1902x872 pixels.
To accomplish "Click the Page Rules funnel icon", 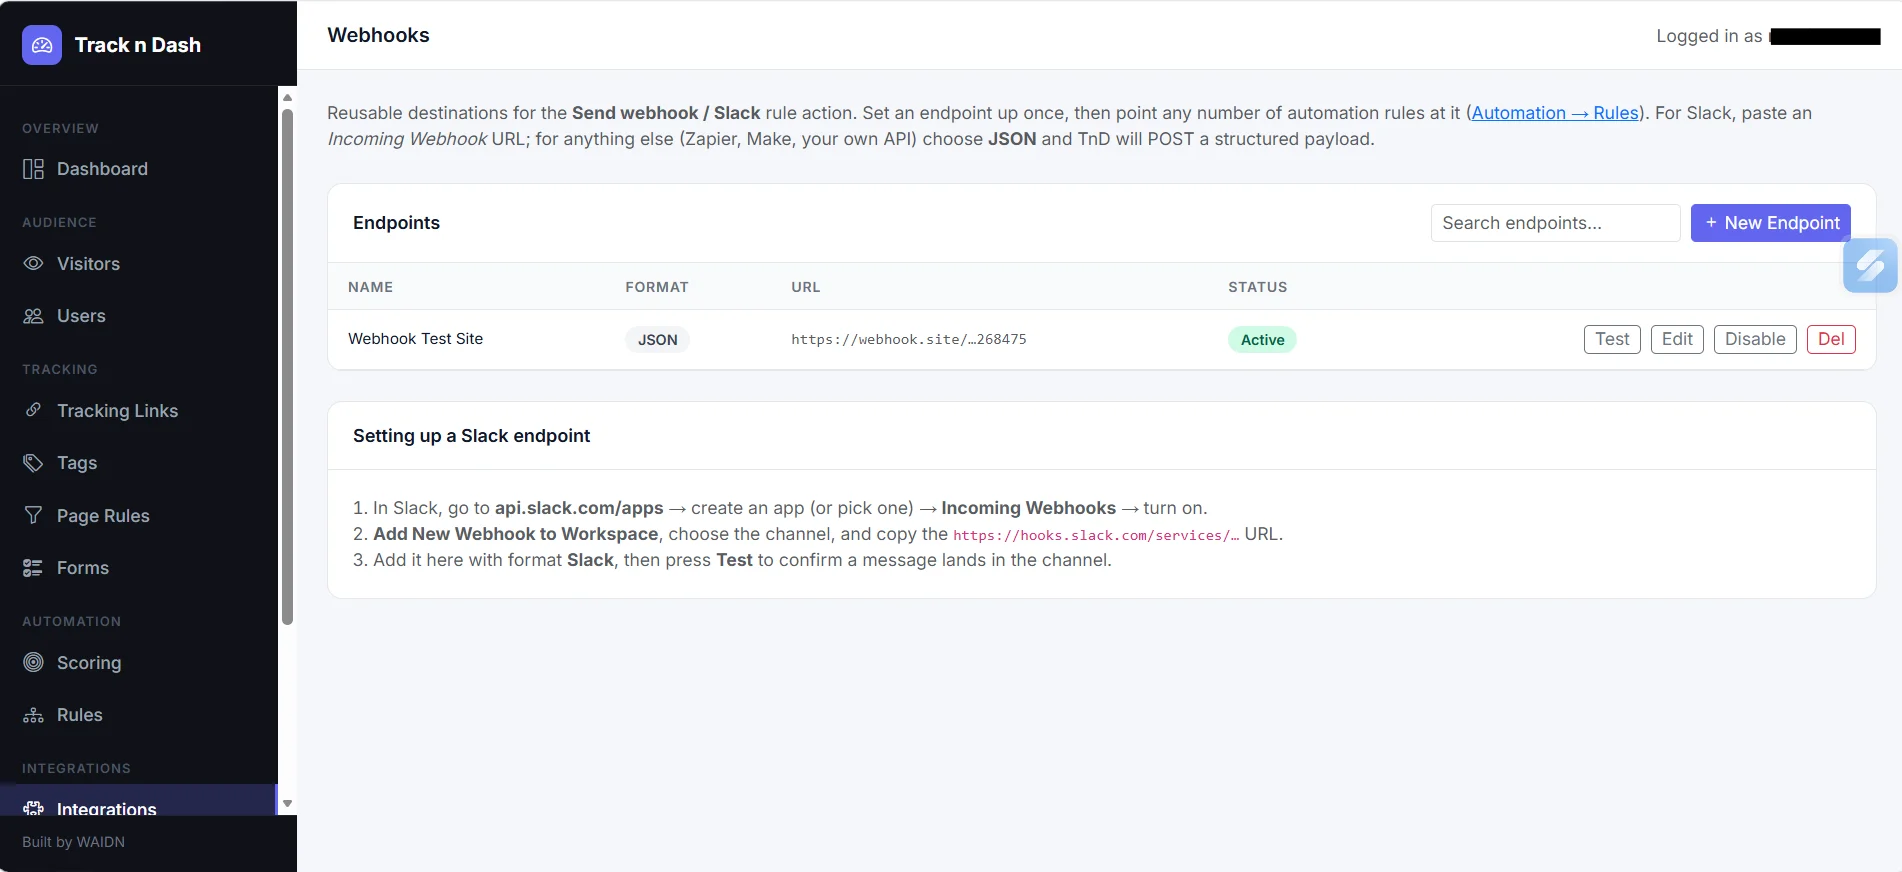I will coord(33,515).
